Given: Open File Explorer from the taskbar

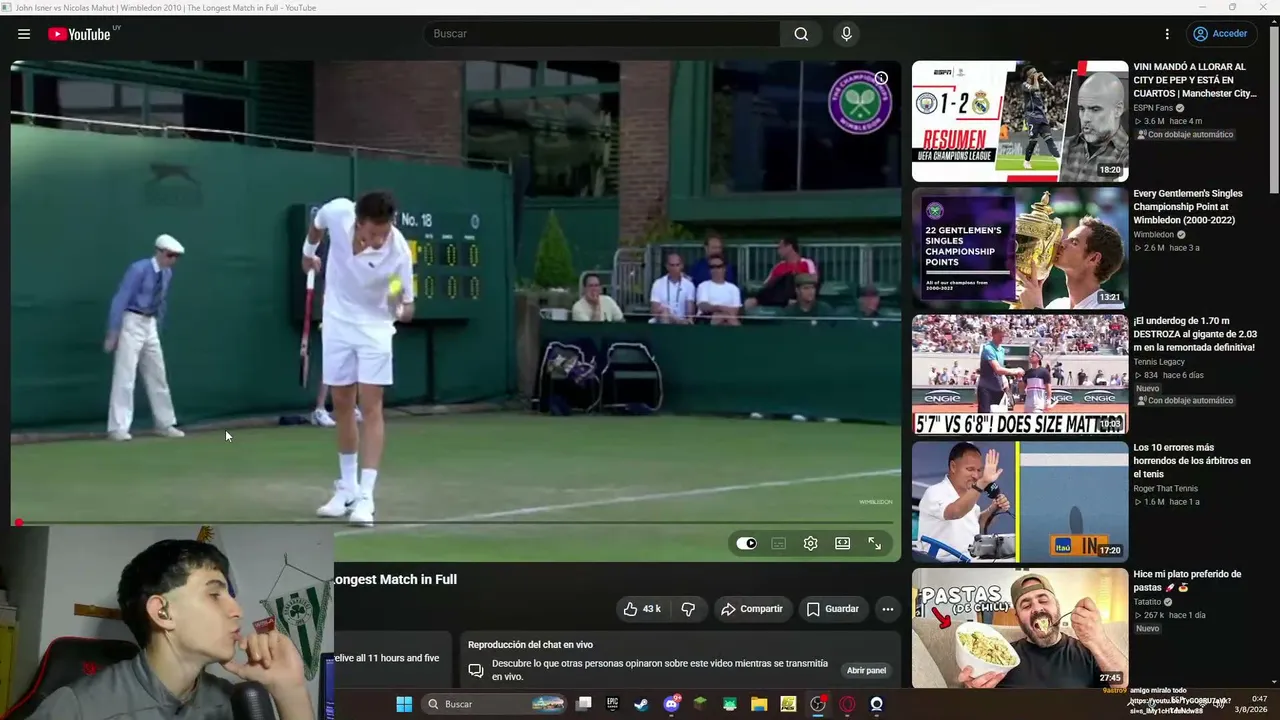Looking at the screenshot, I should tap(759, 704).
